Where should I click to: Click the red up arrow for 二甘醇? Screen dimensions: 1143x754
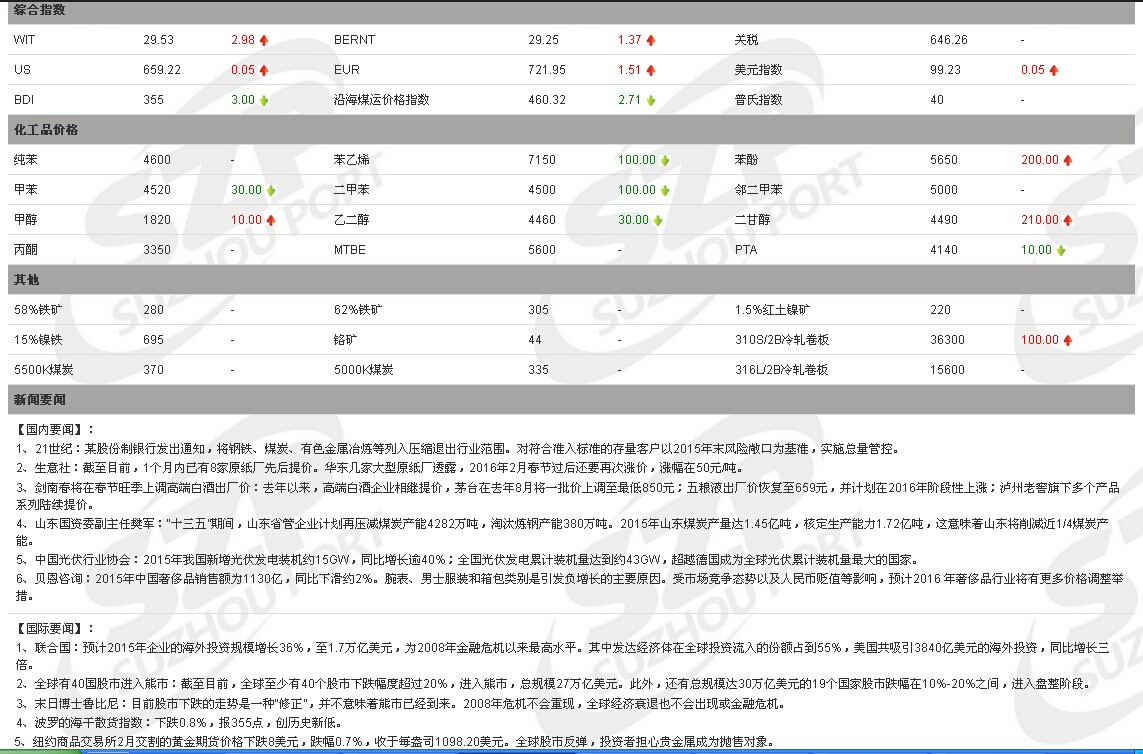point(1068,220)
